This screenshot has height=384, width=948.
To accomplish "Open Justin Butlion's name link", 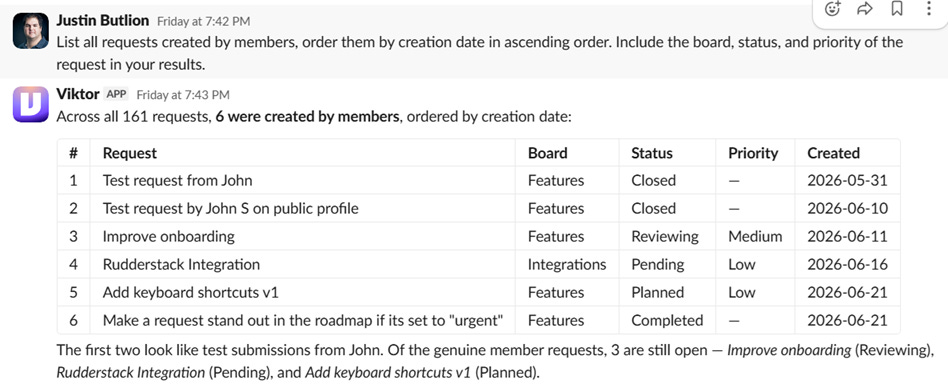I will 103,21.
